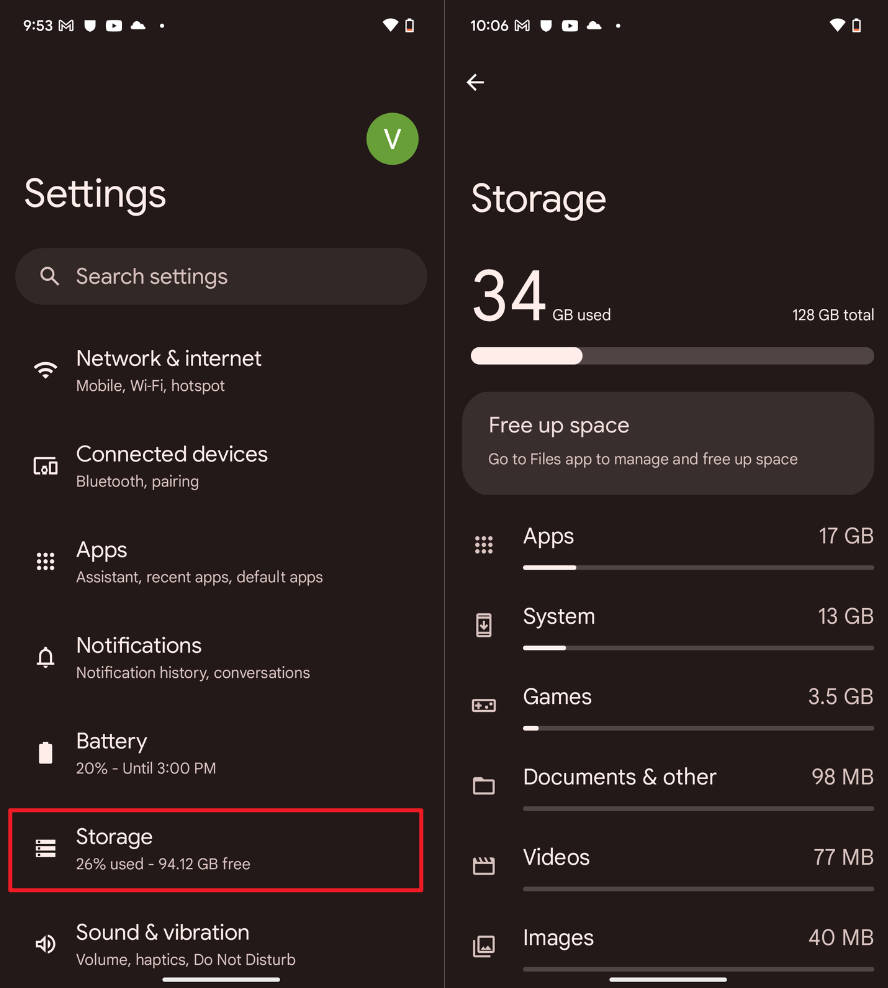Tap the magnifier icon in search bar
The height and width of the screenshot is (988, 888).
tap(49, 276)
